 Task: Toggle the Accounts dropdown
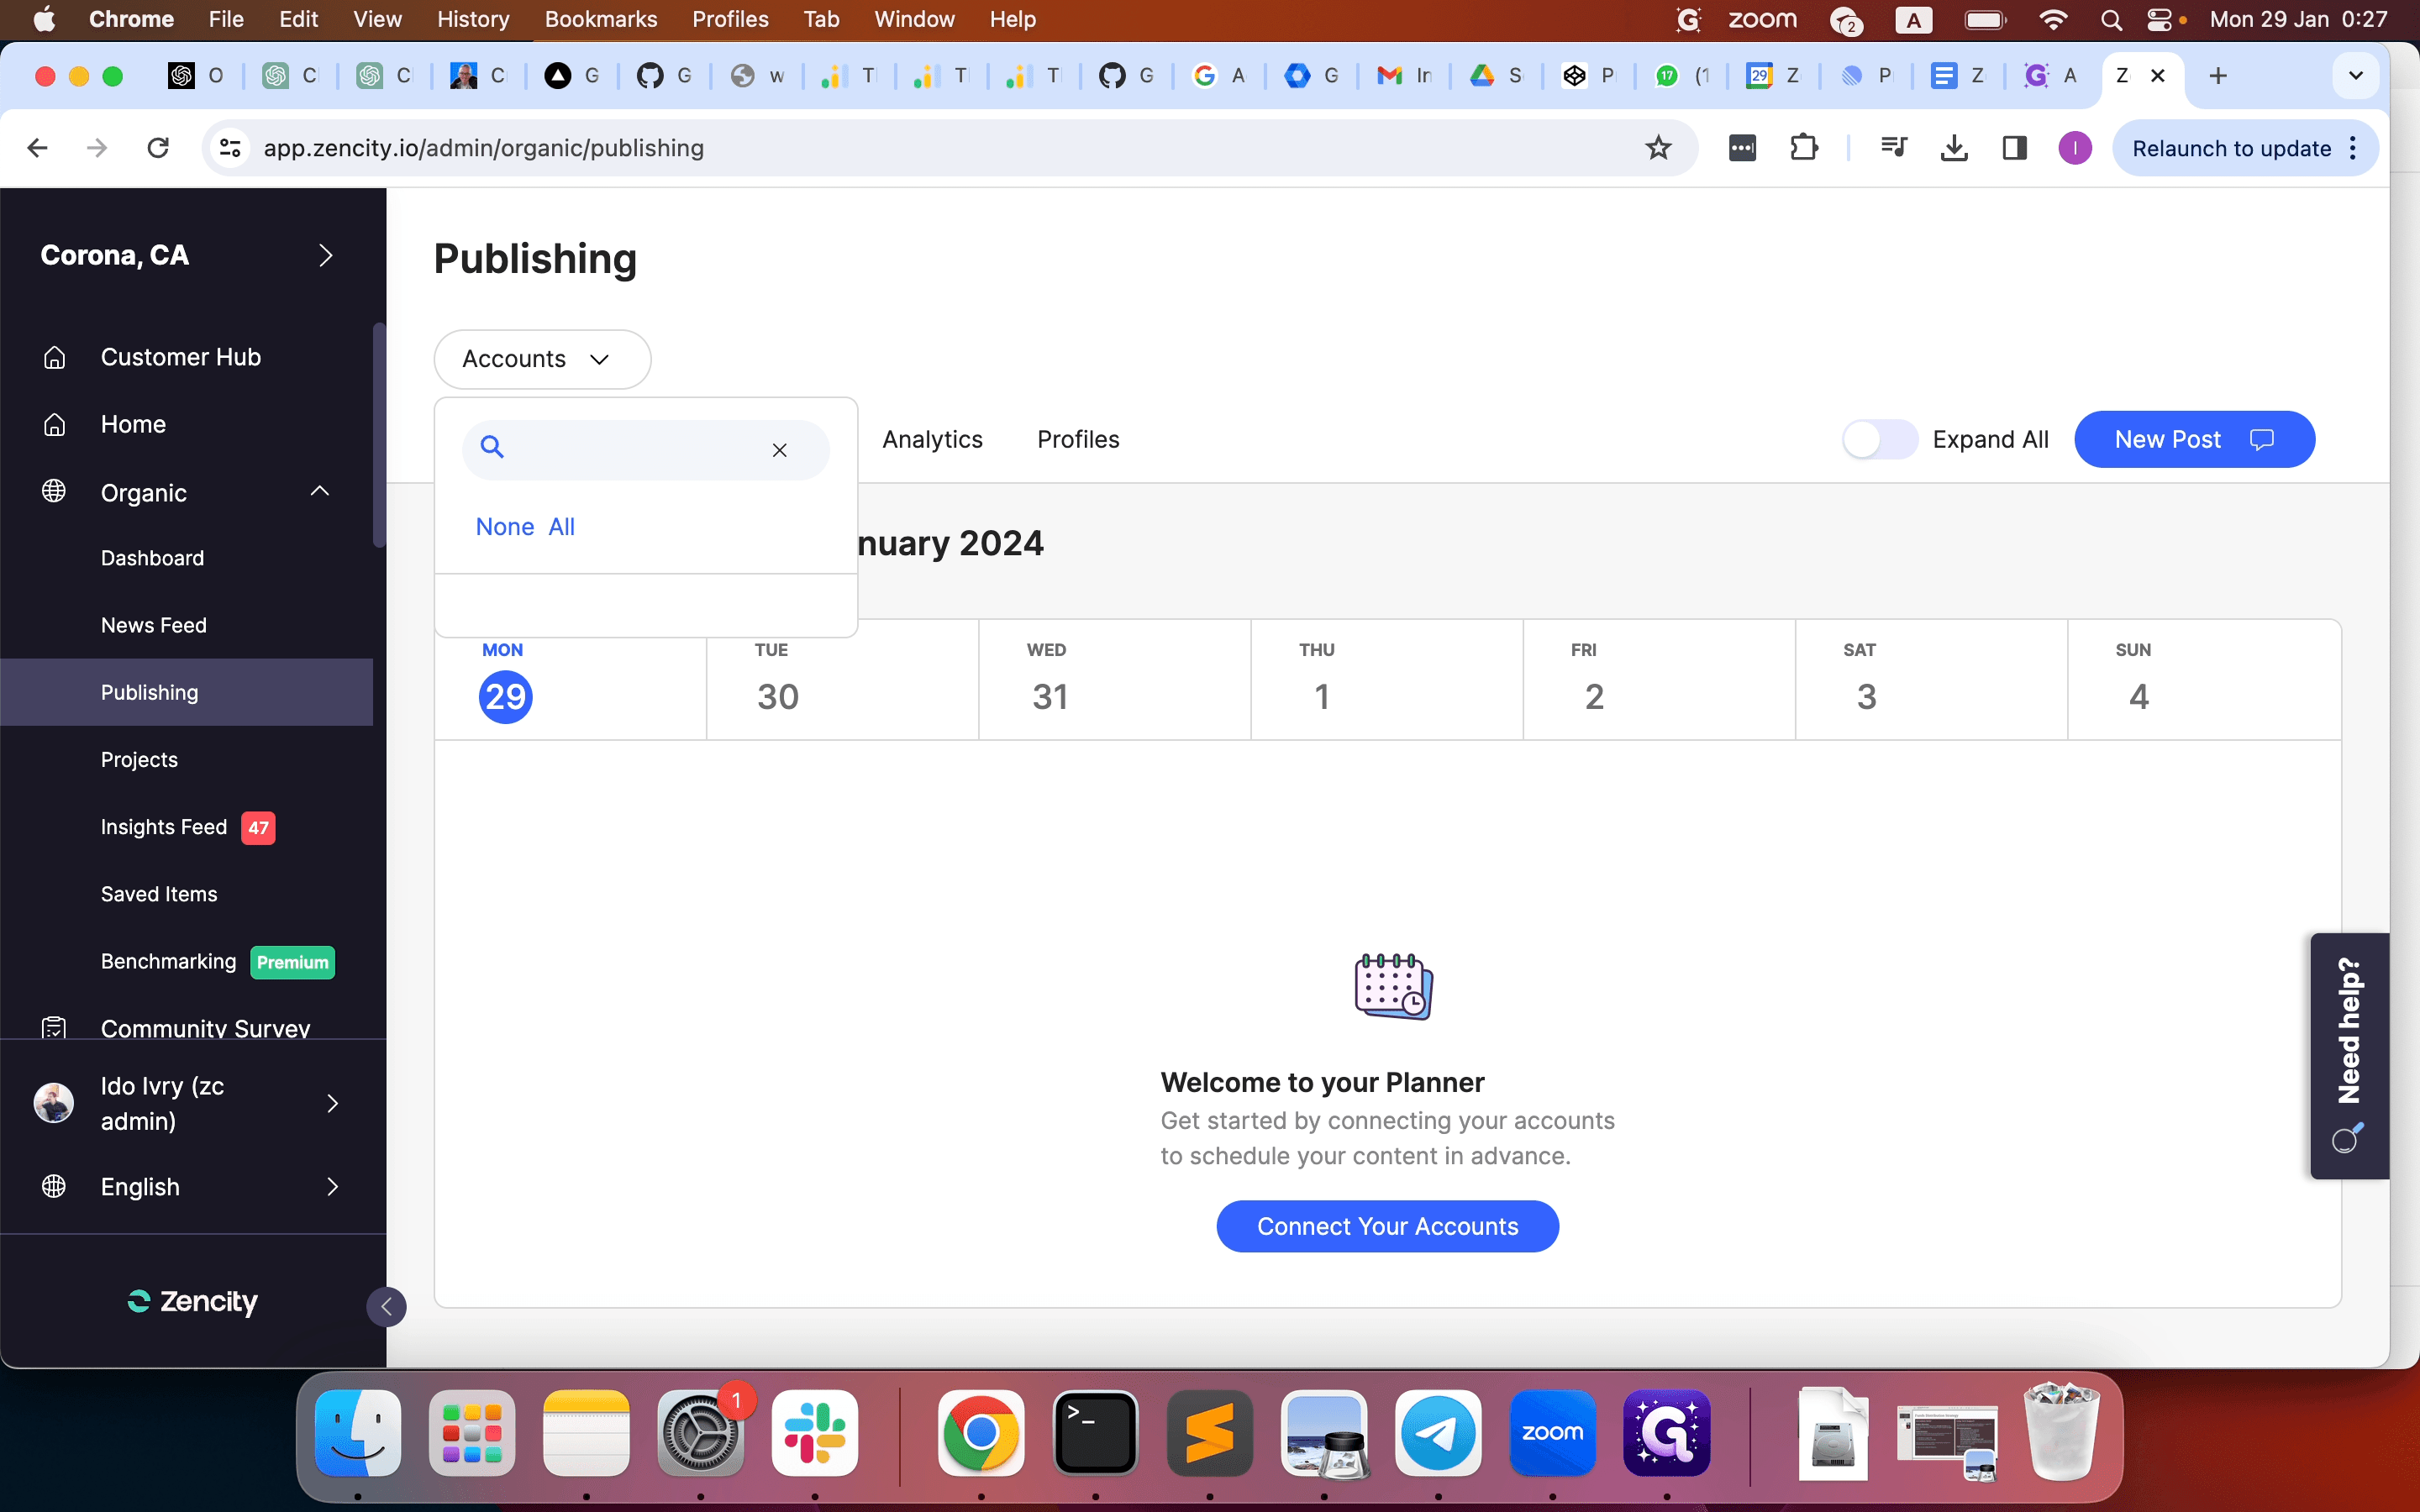tap(542, 359)
